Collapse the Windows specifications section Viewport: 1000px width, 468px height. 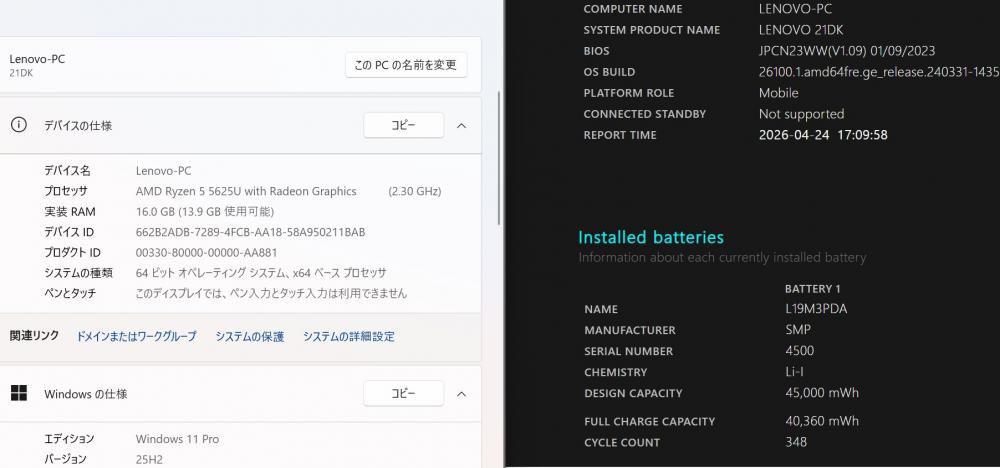[462, 394]
